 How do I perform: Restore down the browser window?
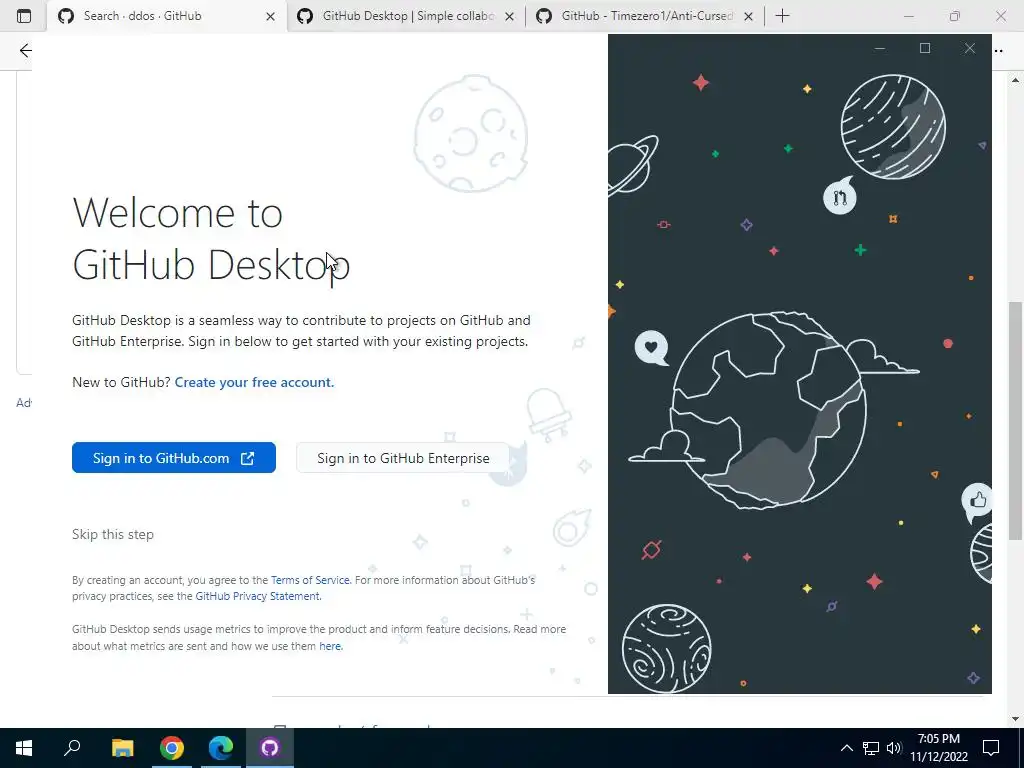tap(955, 16)
